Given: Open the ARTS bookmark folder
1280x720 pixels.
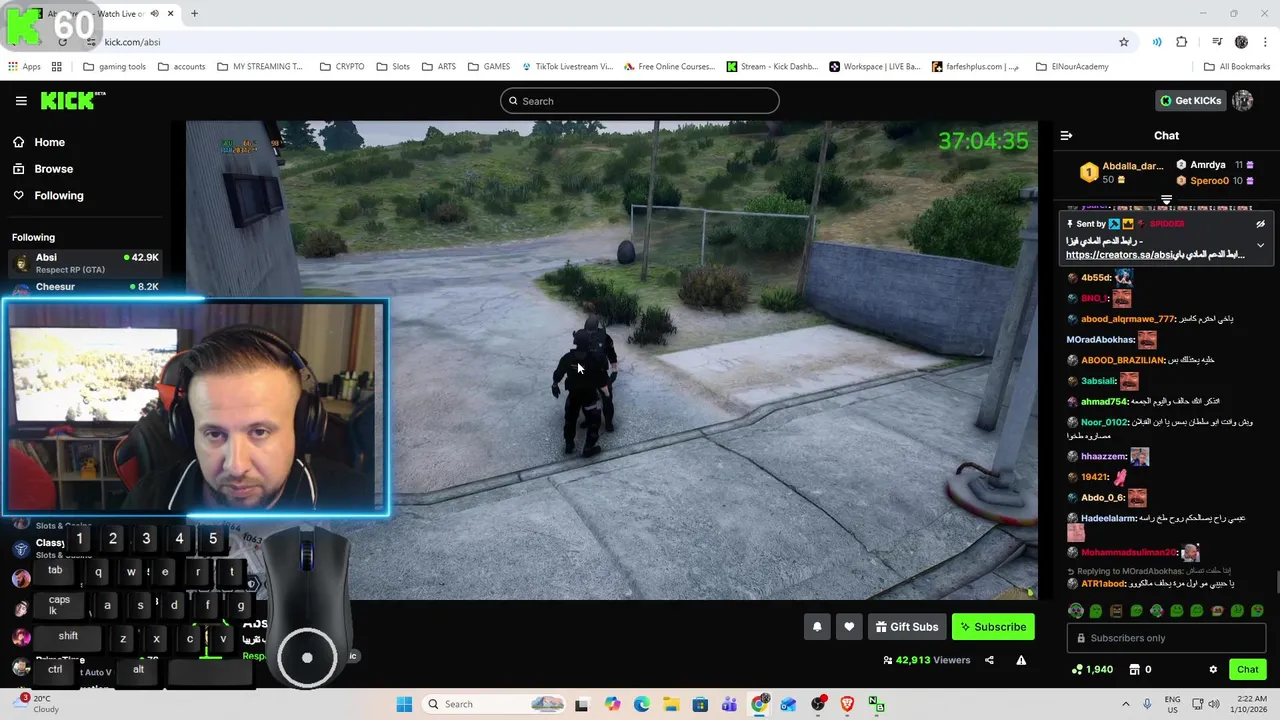Looking at the screenshot, I should point(439,67).
